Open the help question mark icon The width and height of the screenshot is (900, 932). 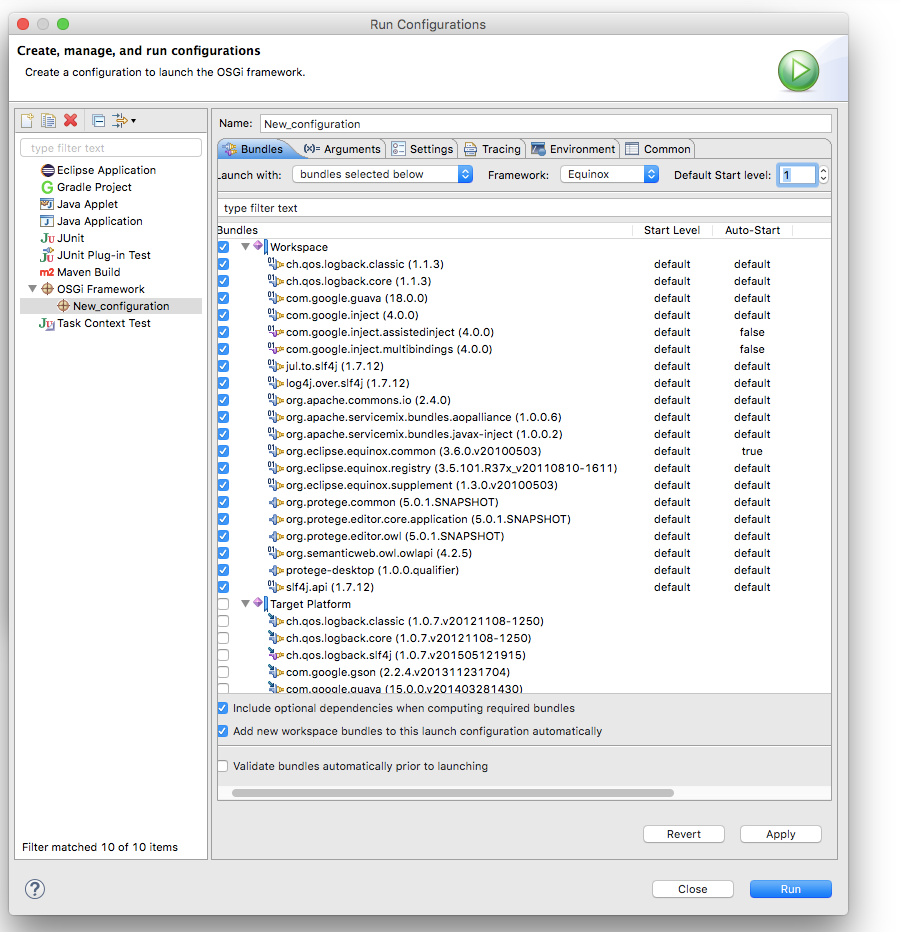[35, 889]
